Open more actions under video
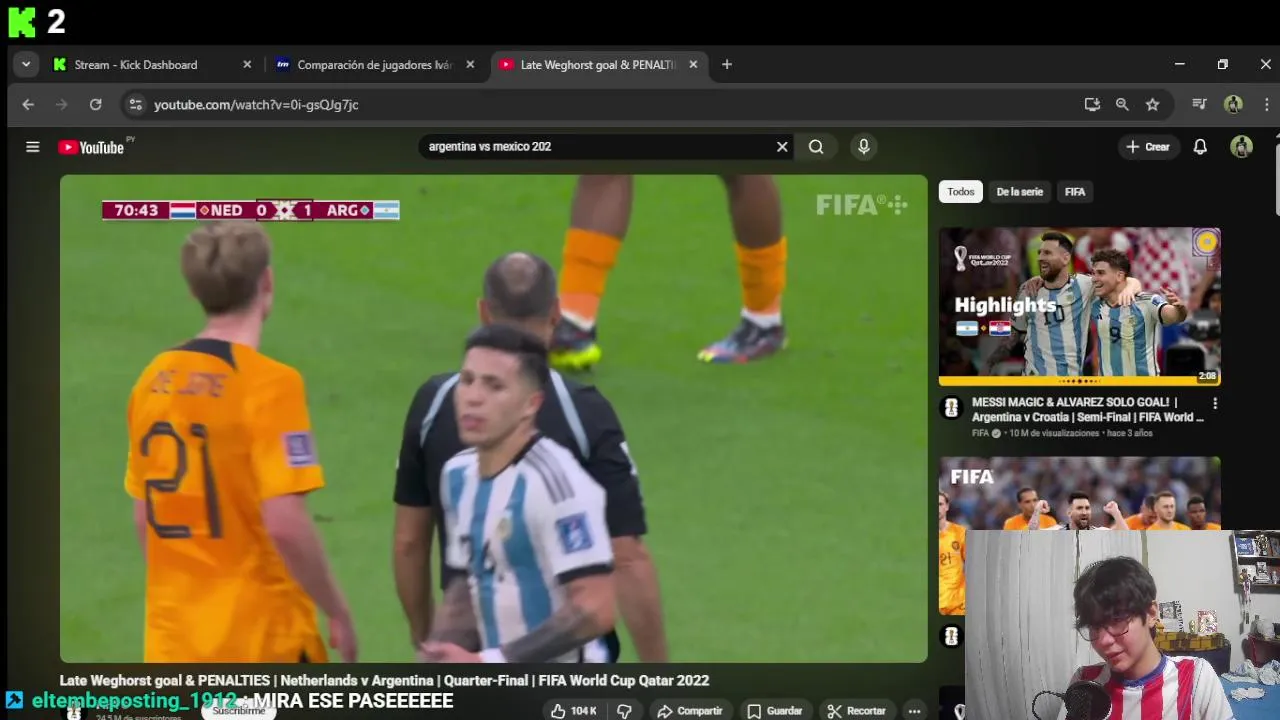The height and width of the screenshot is (720, 1280). point(914,711)
